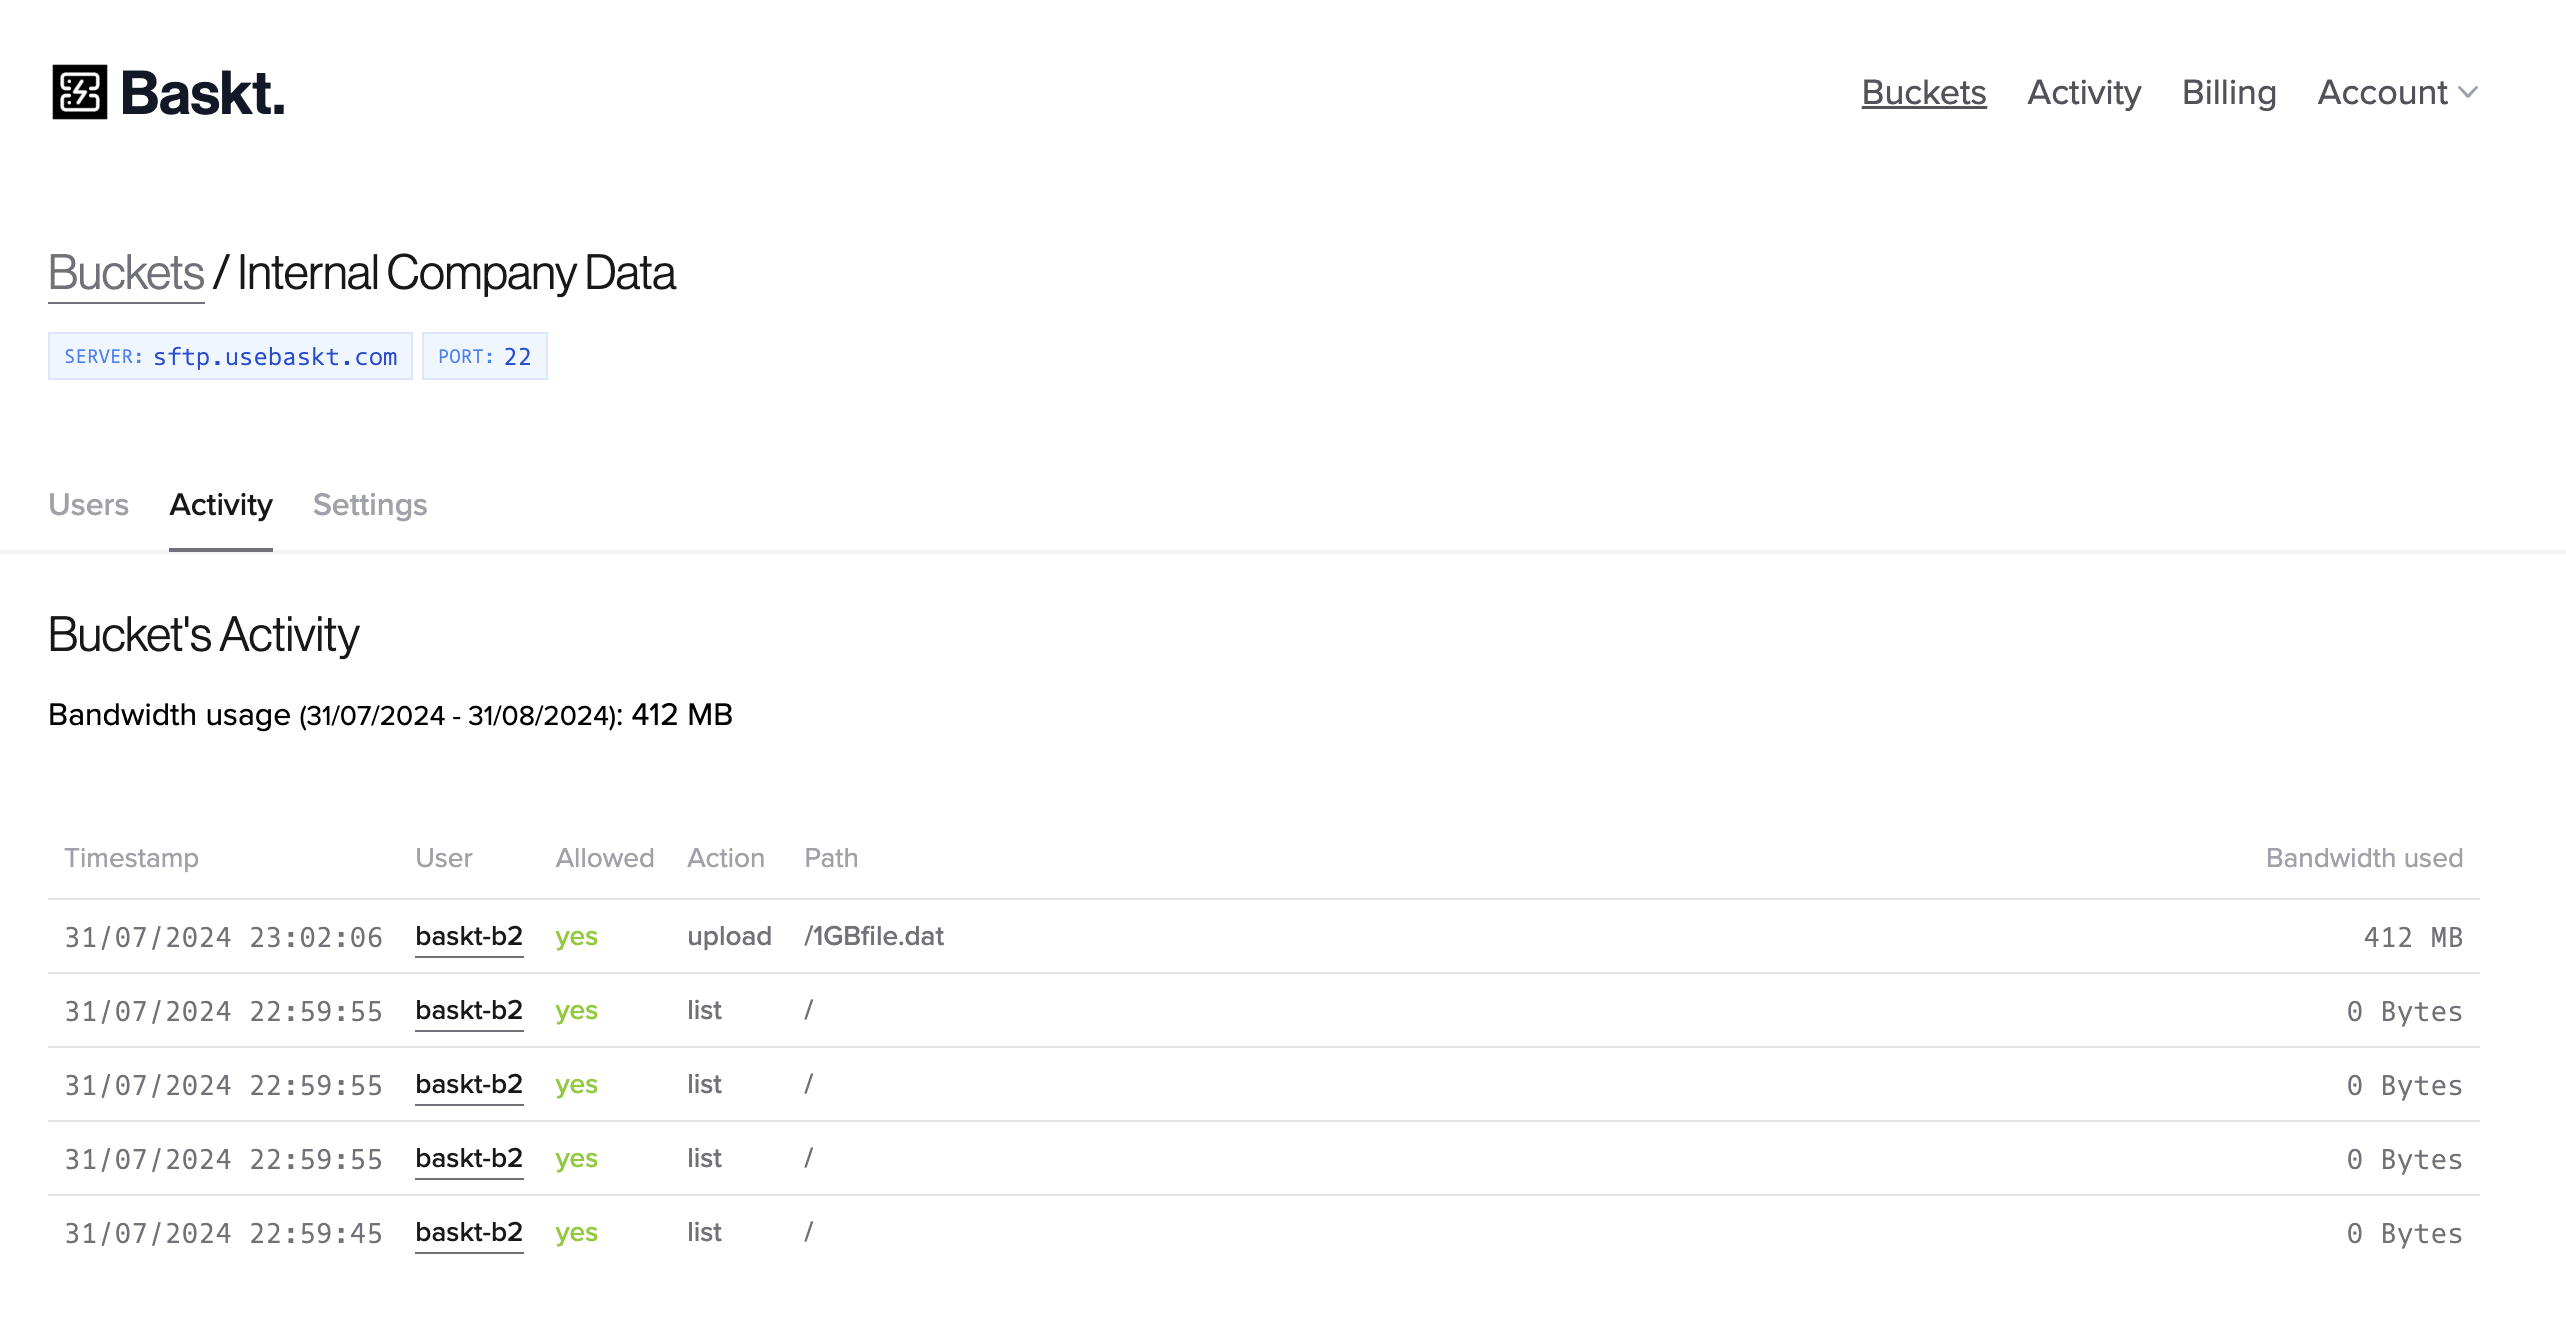Click the 412 MB bandwidth cell

click(x=2411, y=938)
